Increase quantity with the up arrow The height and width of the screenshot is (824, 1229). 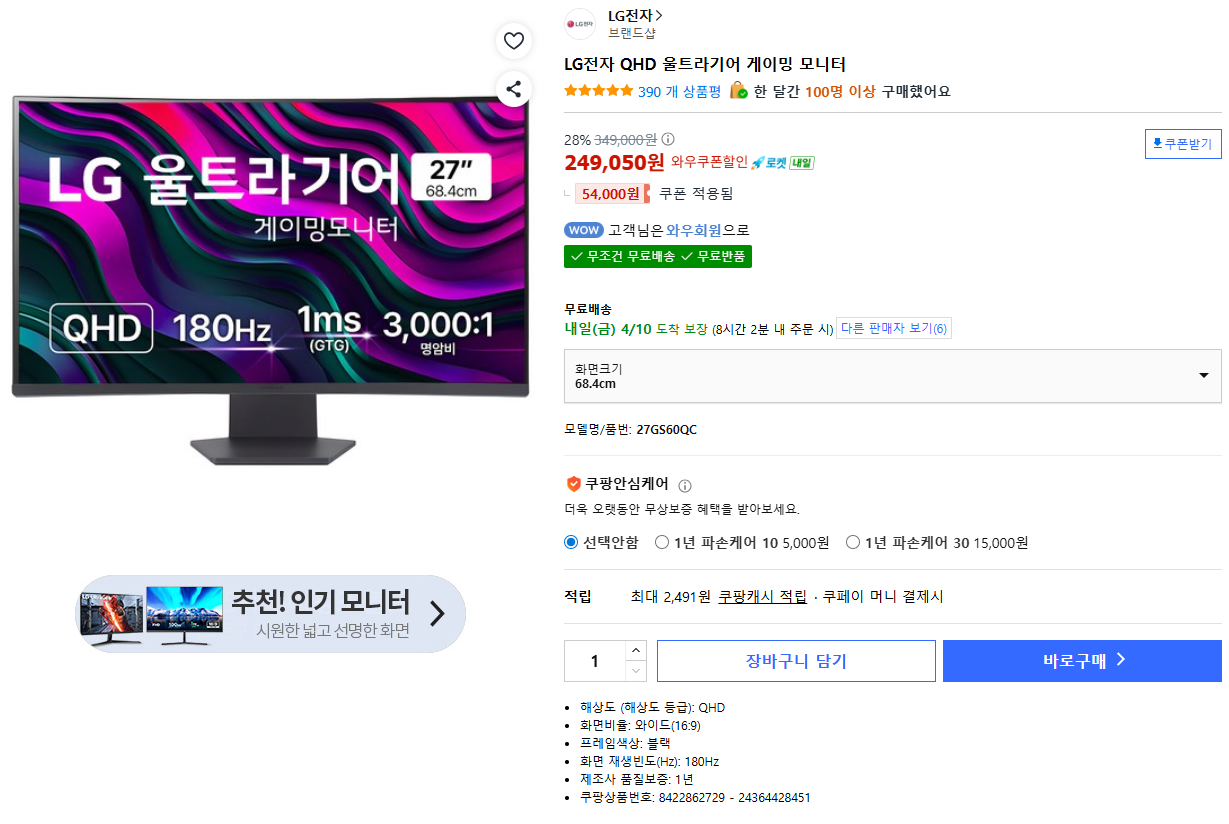636,650
